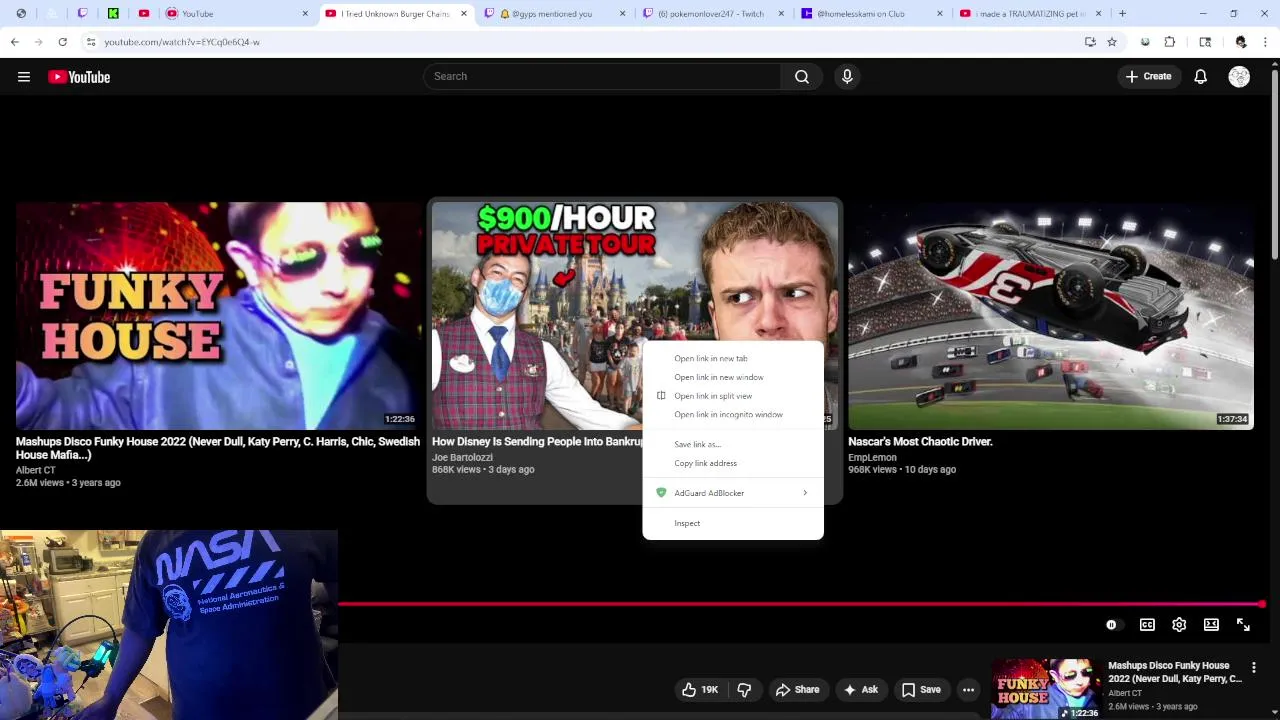Exit full screen with the player icon
The height and width of the screenshot is (720, 1280).
pyautogui.click(x=1243, y=625)
